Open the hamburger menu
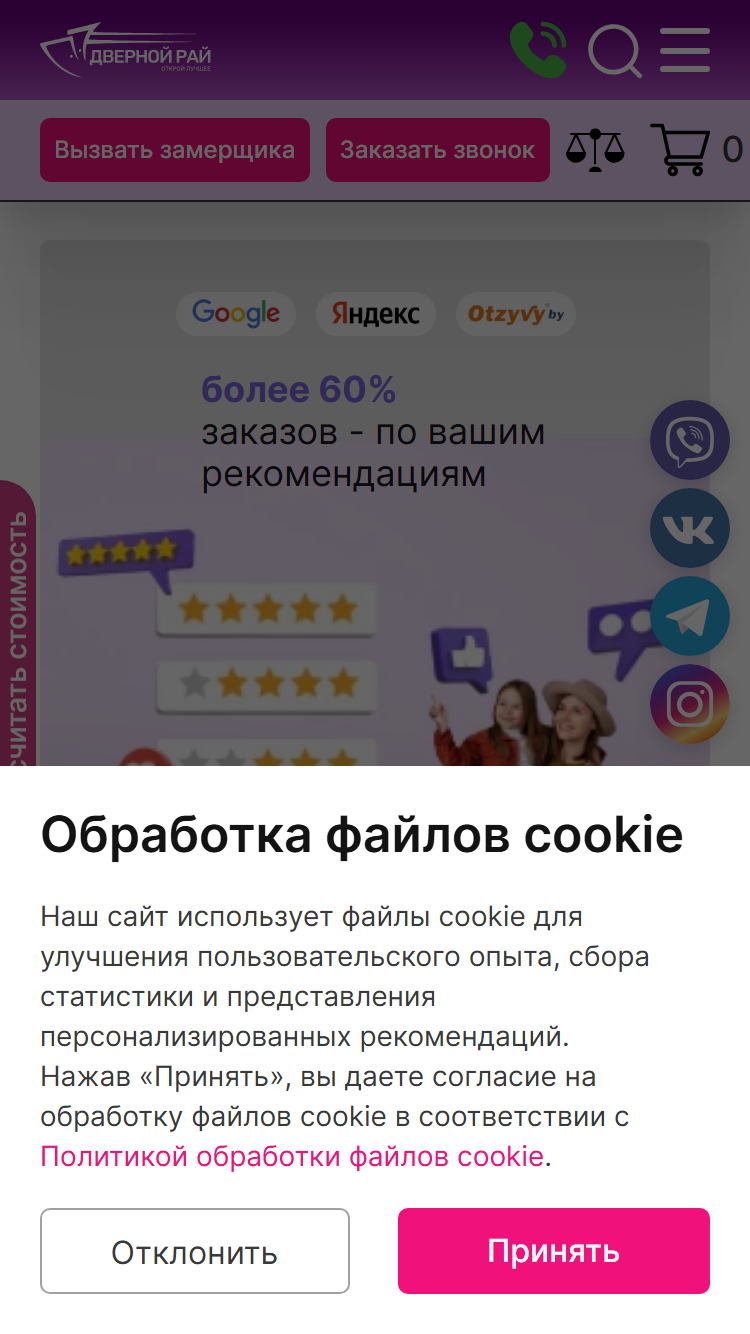This screenshot has height=1334, width=750. [685, 50]
